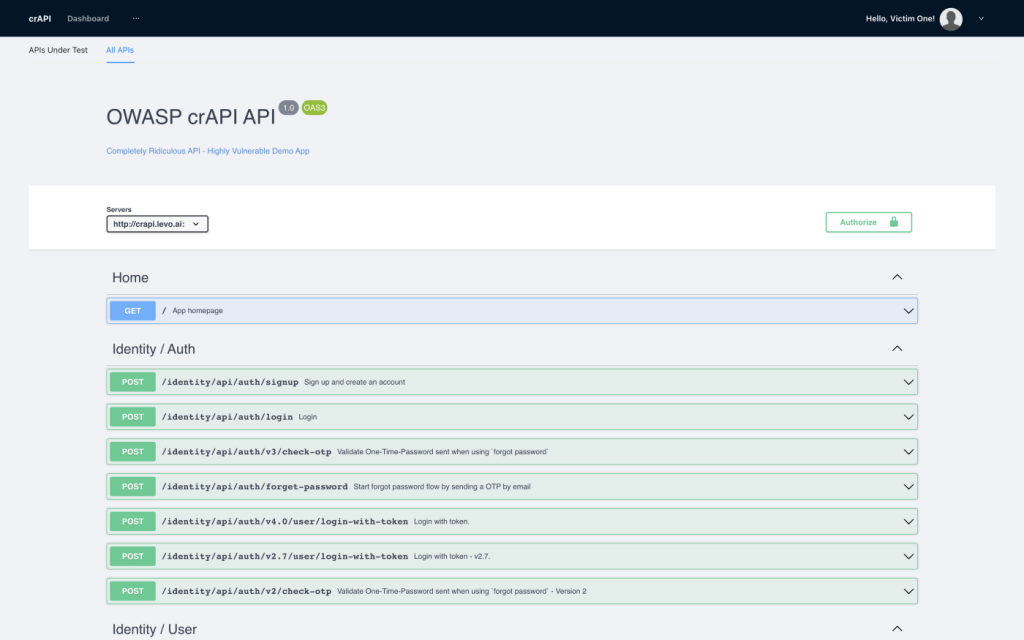Click the lock icon in Authorize
Viewport: 1024px width, 640px height.
(x=893, y=222)
